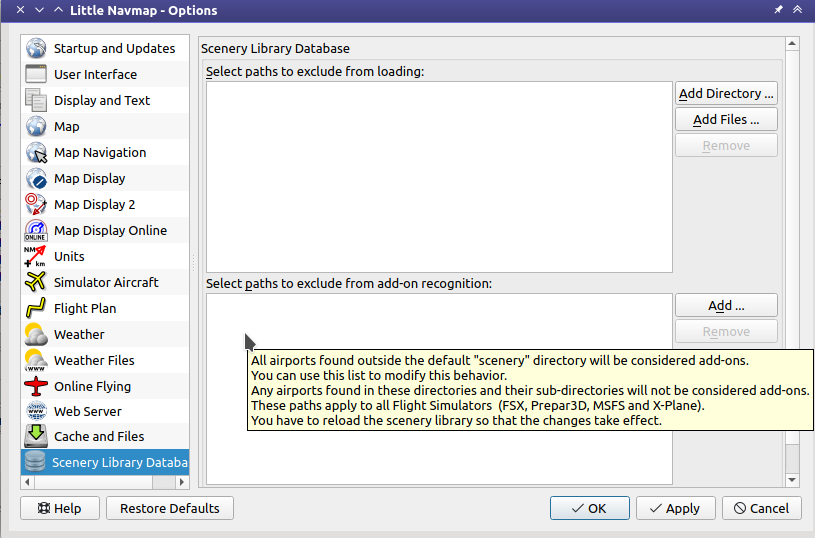The image size is (815, 538).
Task: Click the Cache and Files download icon
Action: click(x=36, y=436)
